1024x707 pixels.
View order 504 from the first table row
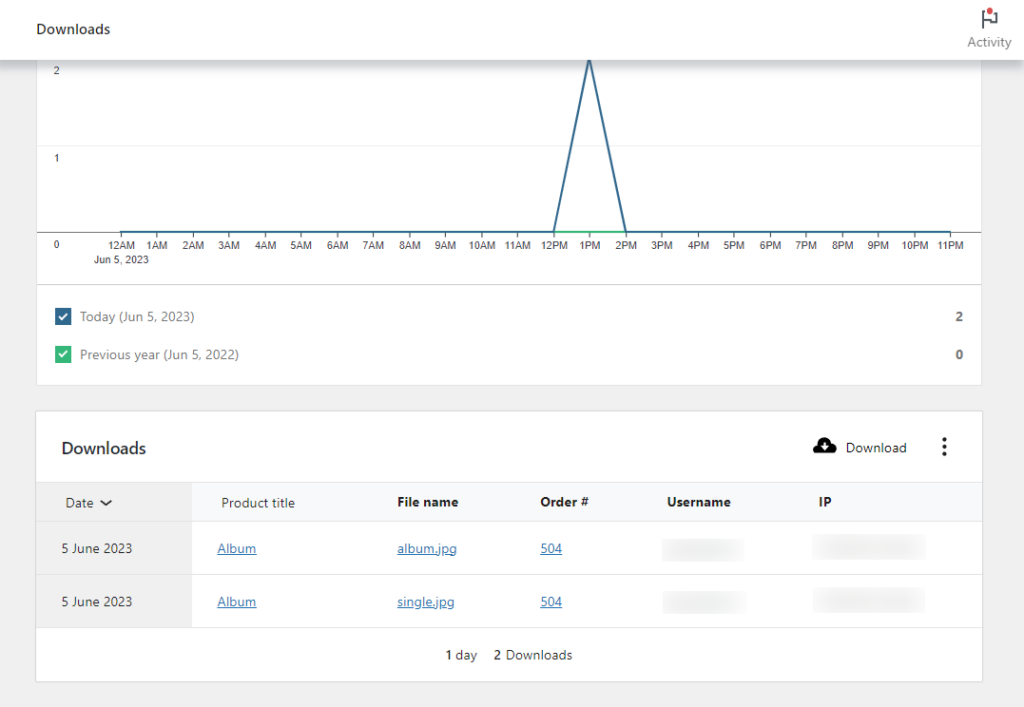click(x=551, y=548)
